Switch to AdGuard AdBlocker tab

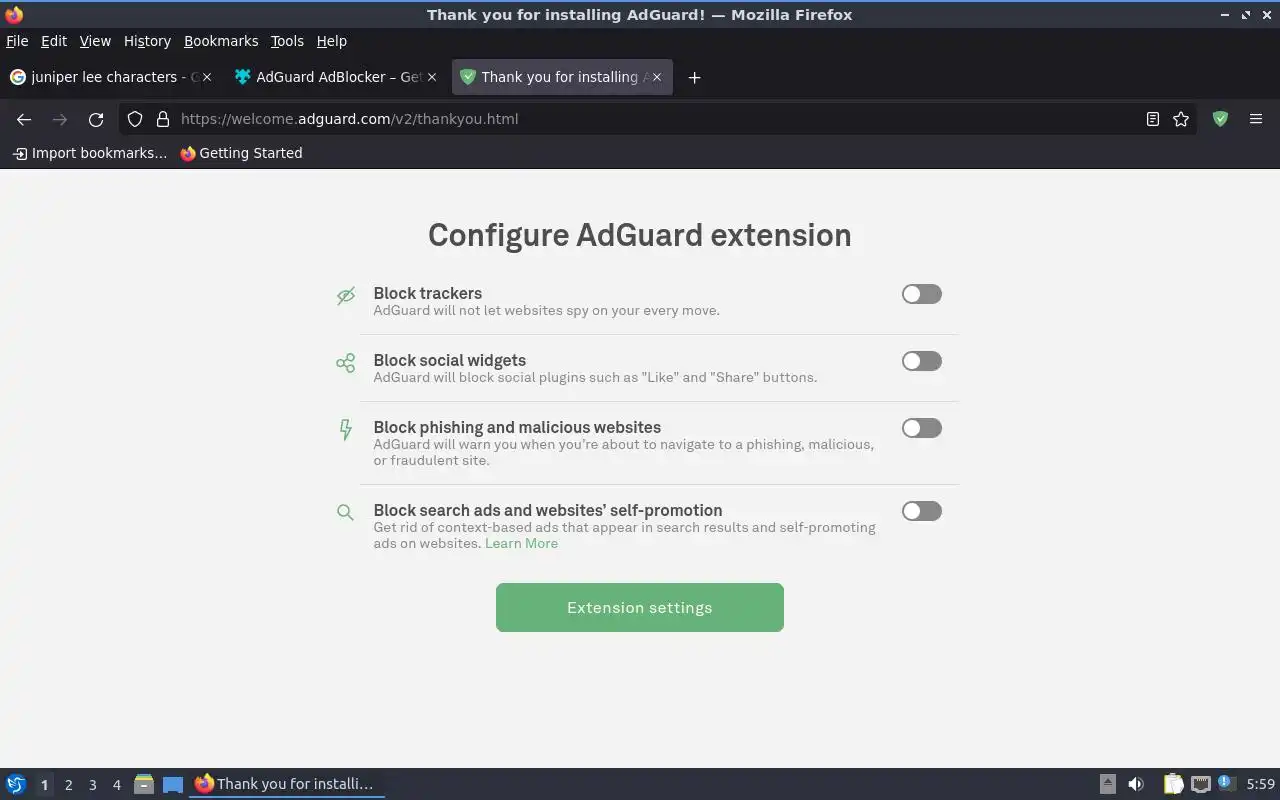(336, 77)
